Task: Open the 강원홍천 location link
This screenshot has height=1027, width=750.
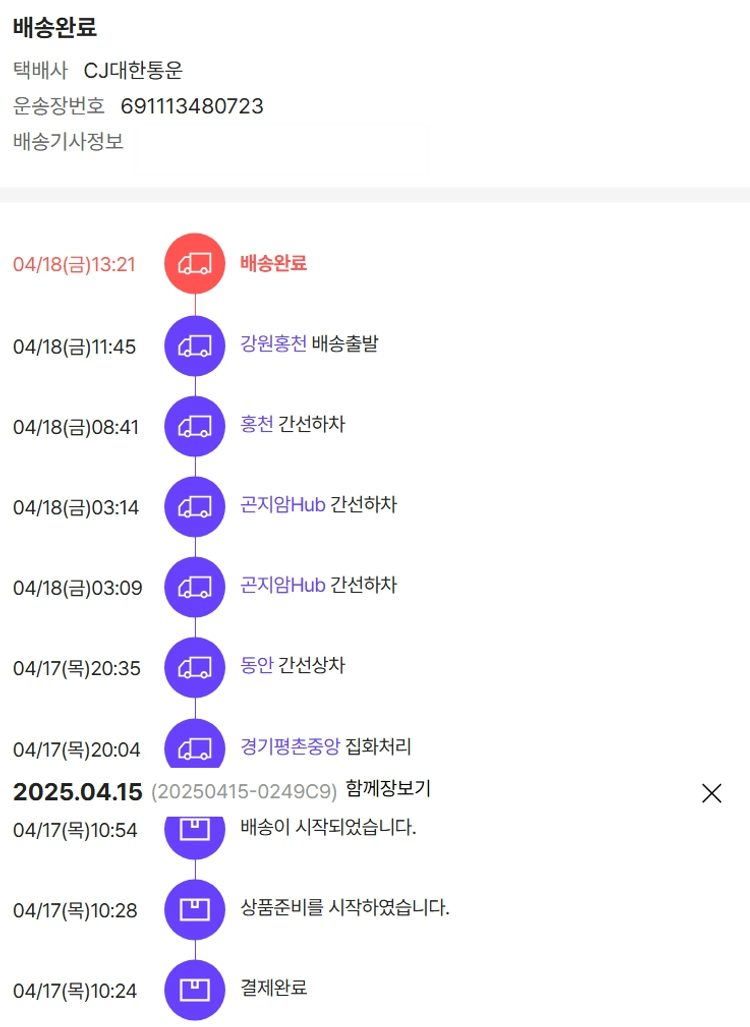Action: 273,345
